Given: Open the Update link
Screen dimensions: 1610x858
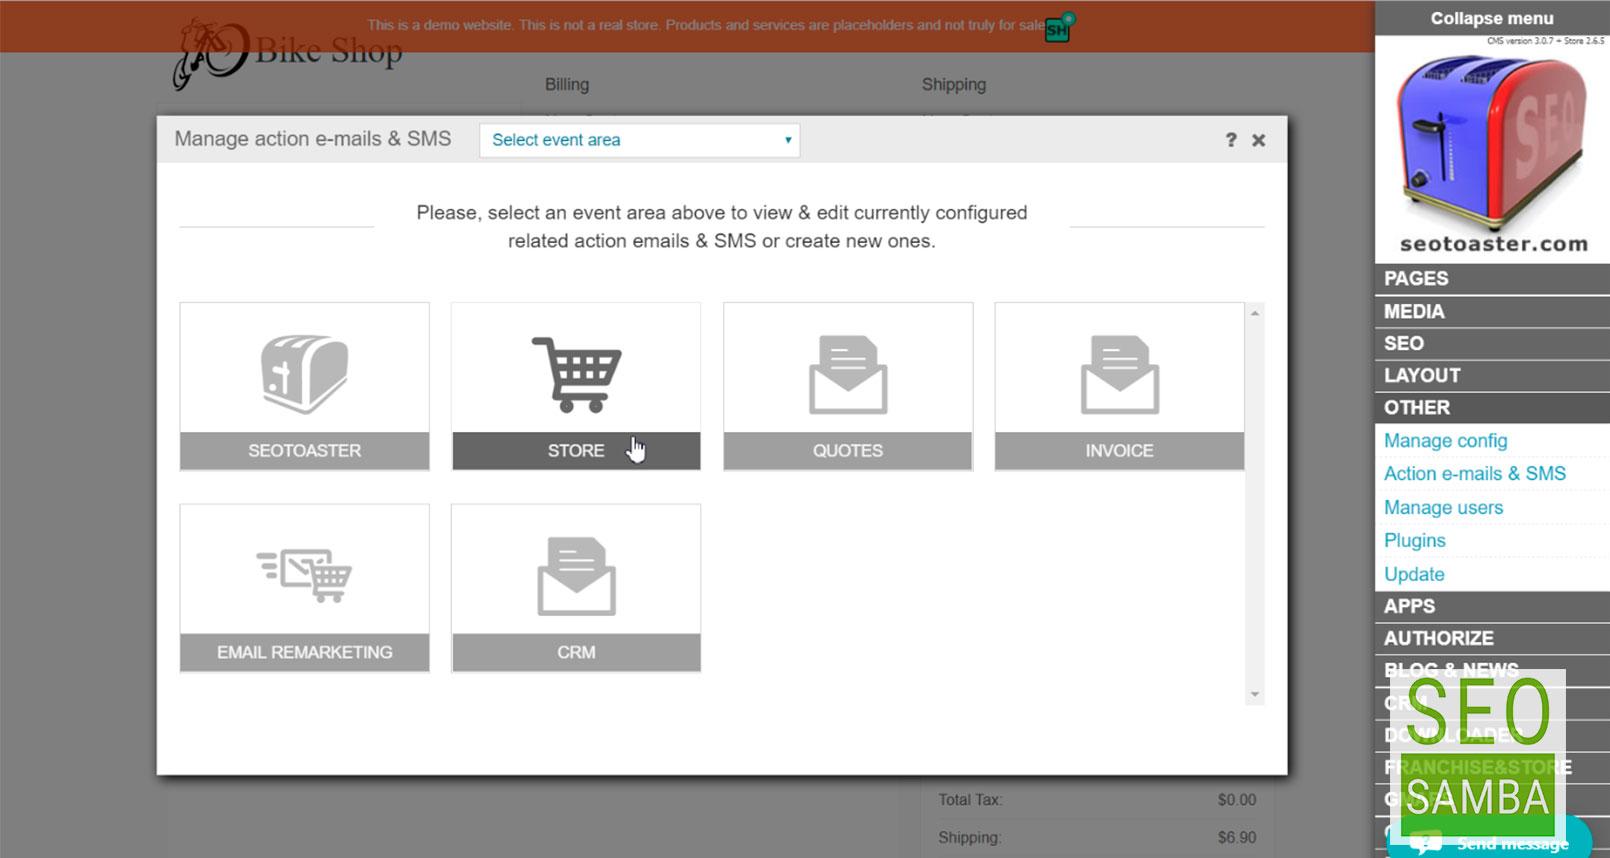Looking at the screenshot, I should (x=1414, y=575).
